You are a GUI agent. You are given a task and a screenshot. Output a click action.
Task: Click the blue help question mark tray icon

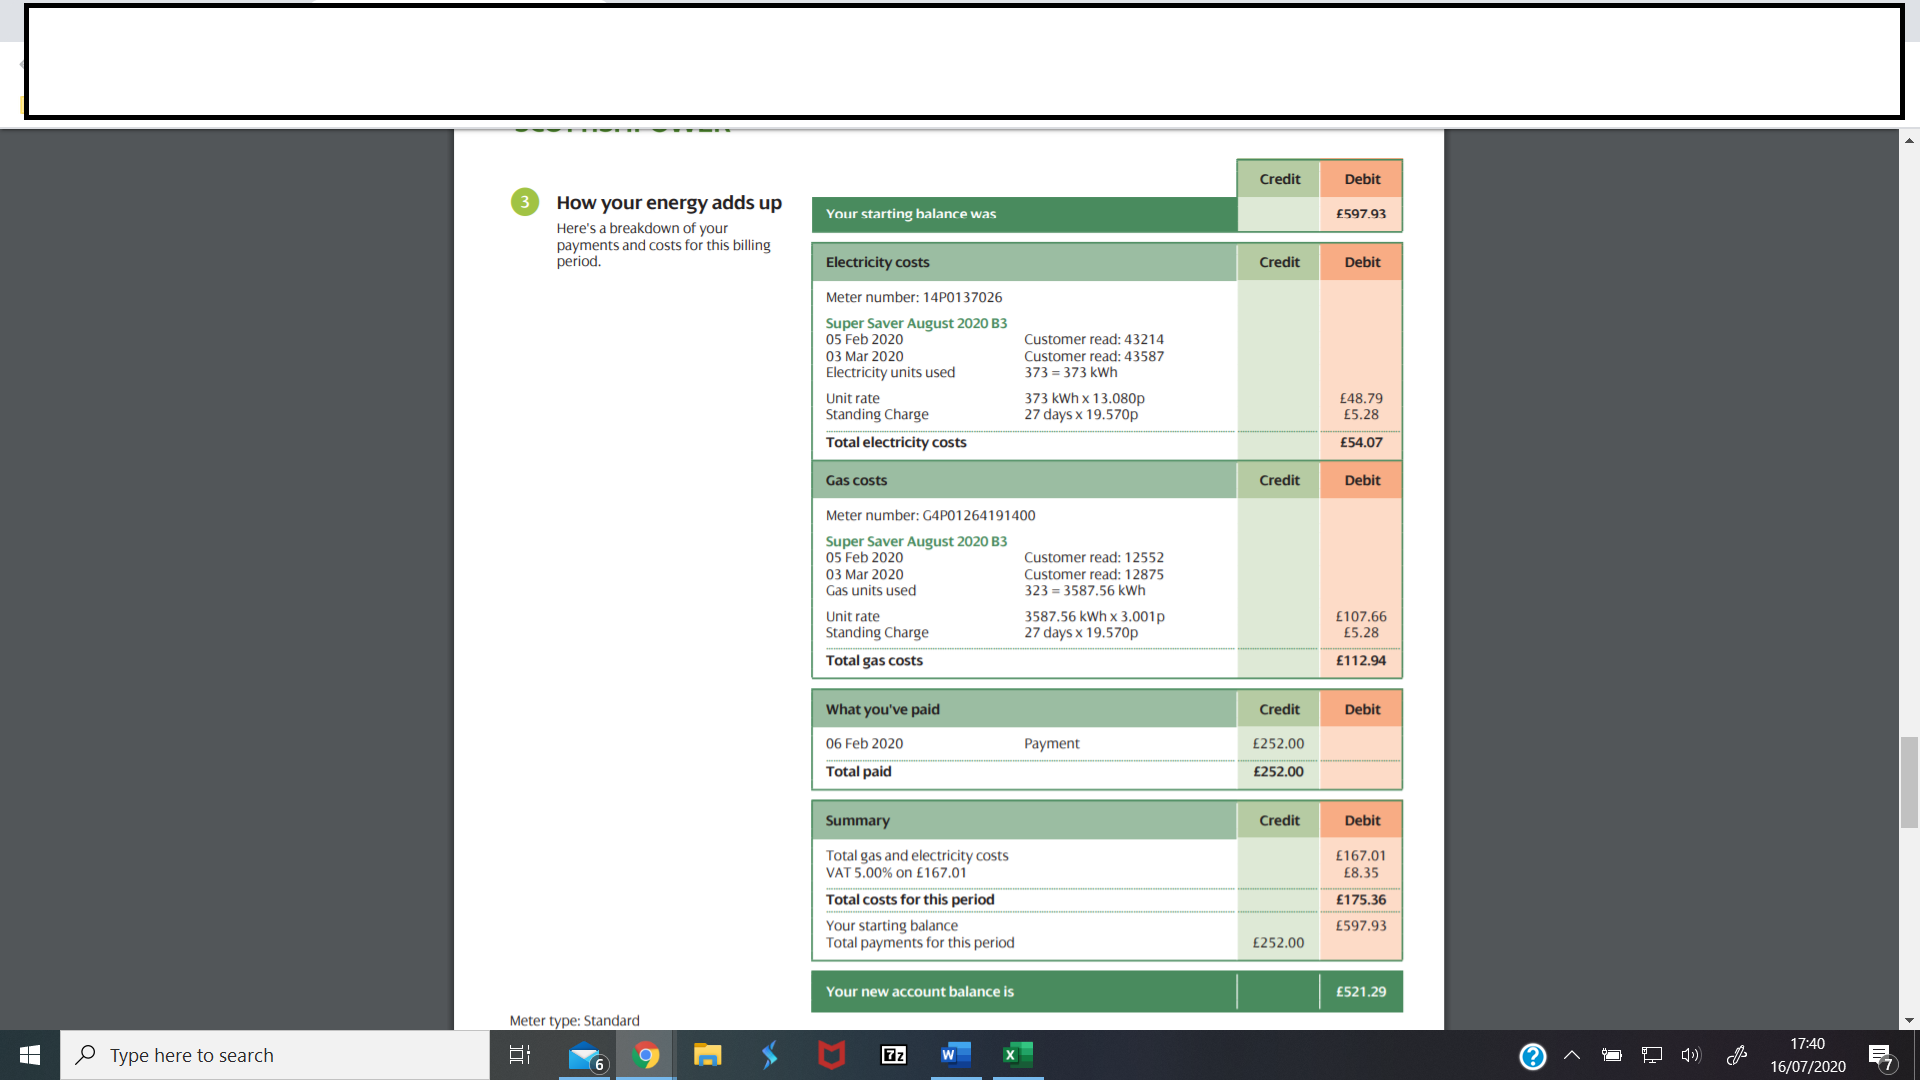[1532, 1055]
